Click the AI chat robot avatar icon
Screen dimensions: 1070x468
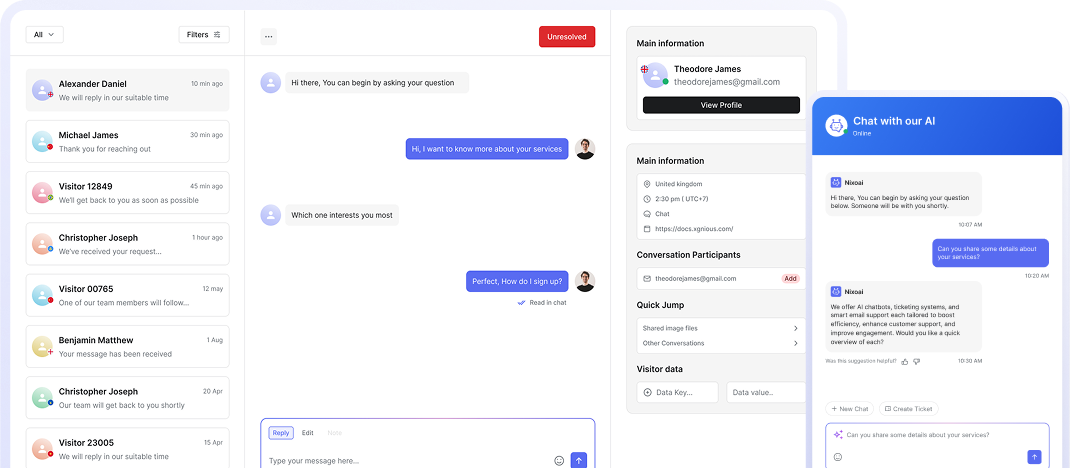click(x=836, y=125)
